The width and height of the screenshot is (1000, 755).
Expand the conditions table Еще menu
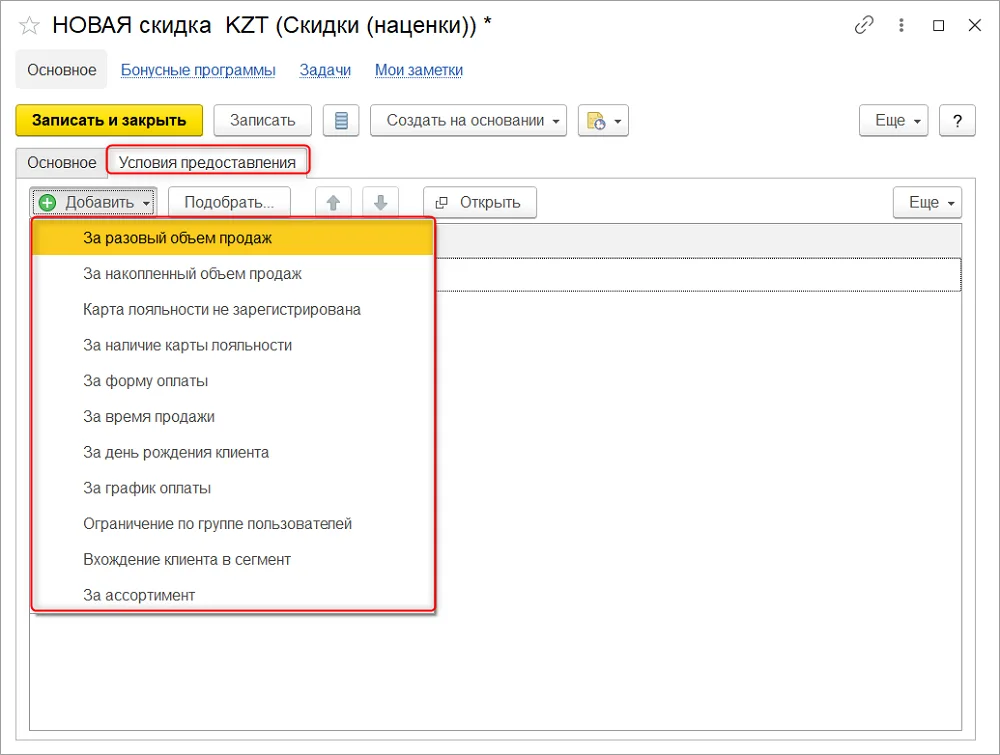[927, 203]
